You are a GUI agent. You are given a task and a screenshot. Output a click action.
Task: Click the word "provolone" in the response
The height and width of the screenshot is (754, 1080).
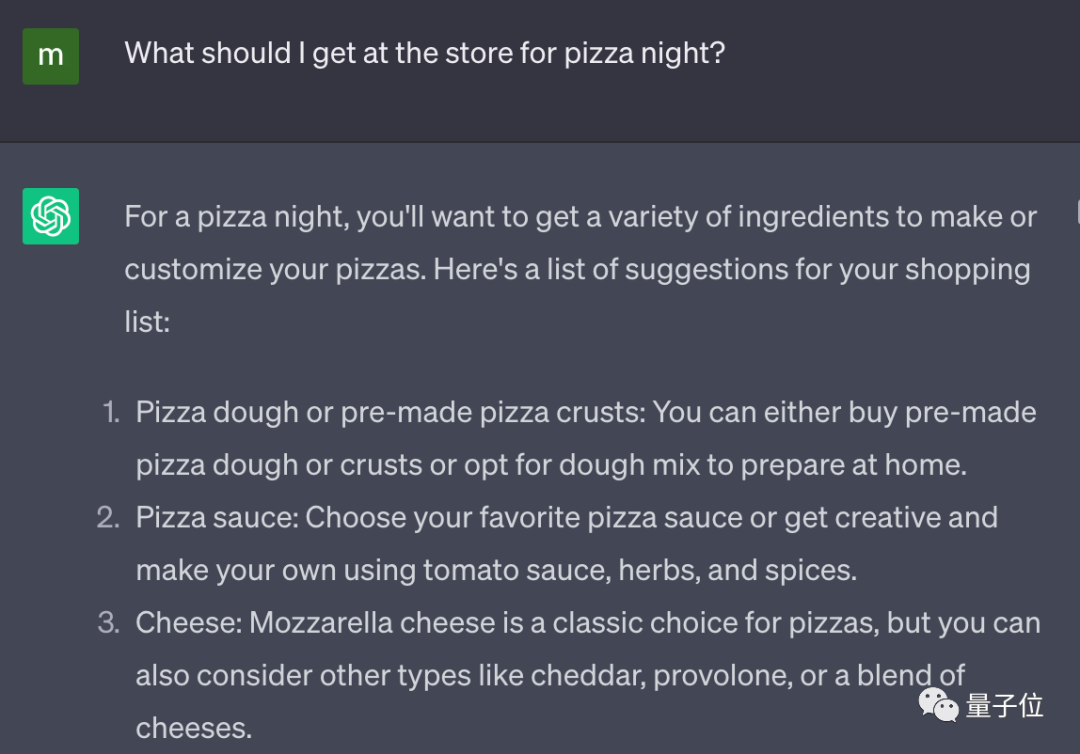coord(718,676)
